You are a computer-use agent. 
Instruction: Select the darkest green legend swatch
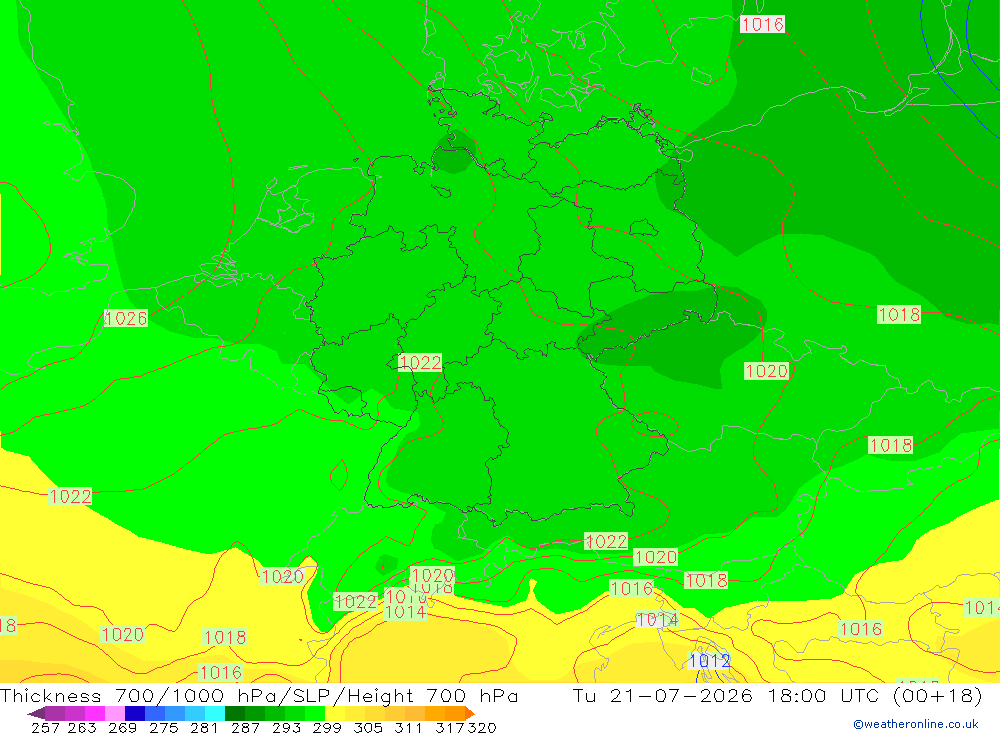235,713
